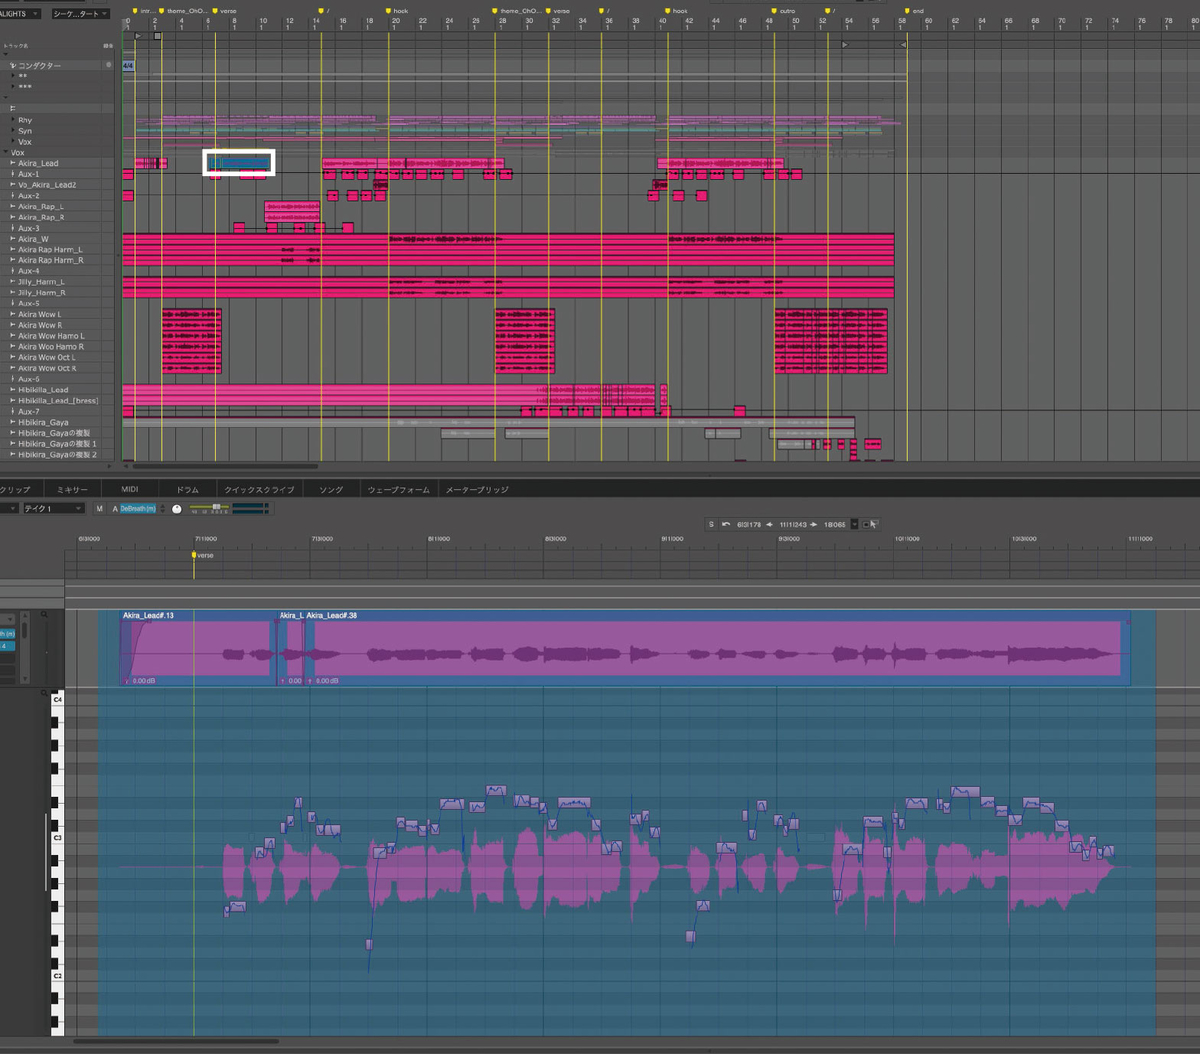Collapse the Vox track folder

(6, 152)
